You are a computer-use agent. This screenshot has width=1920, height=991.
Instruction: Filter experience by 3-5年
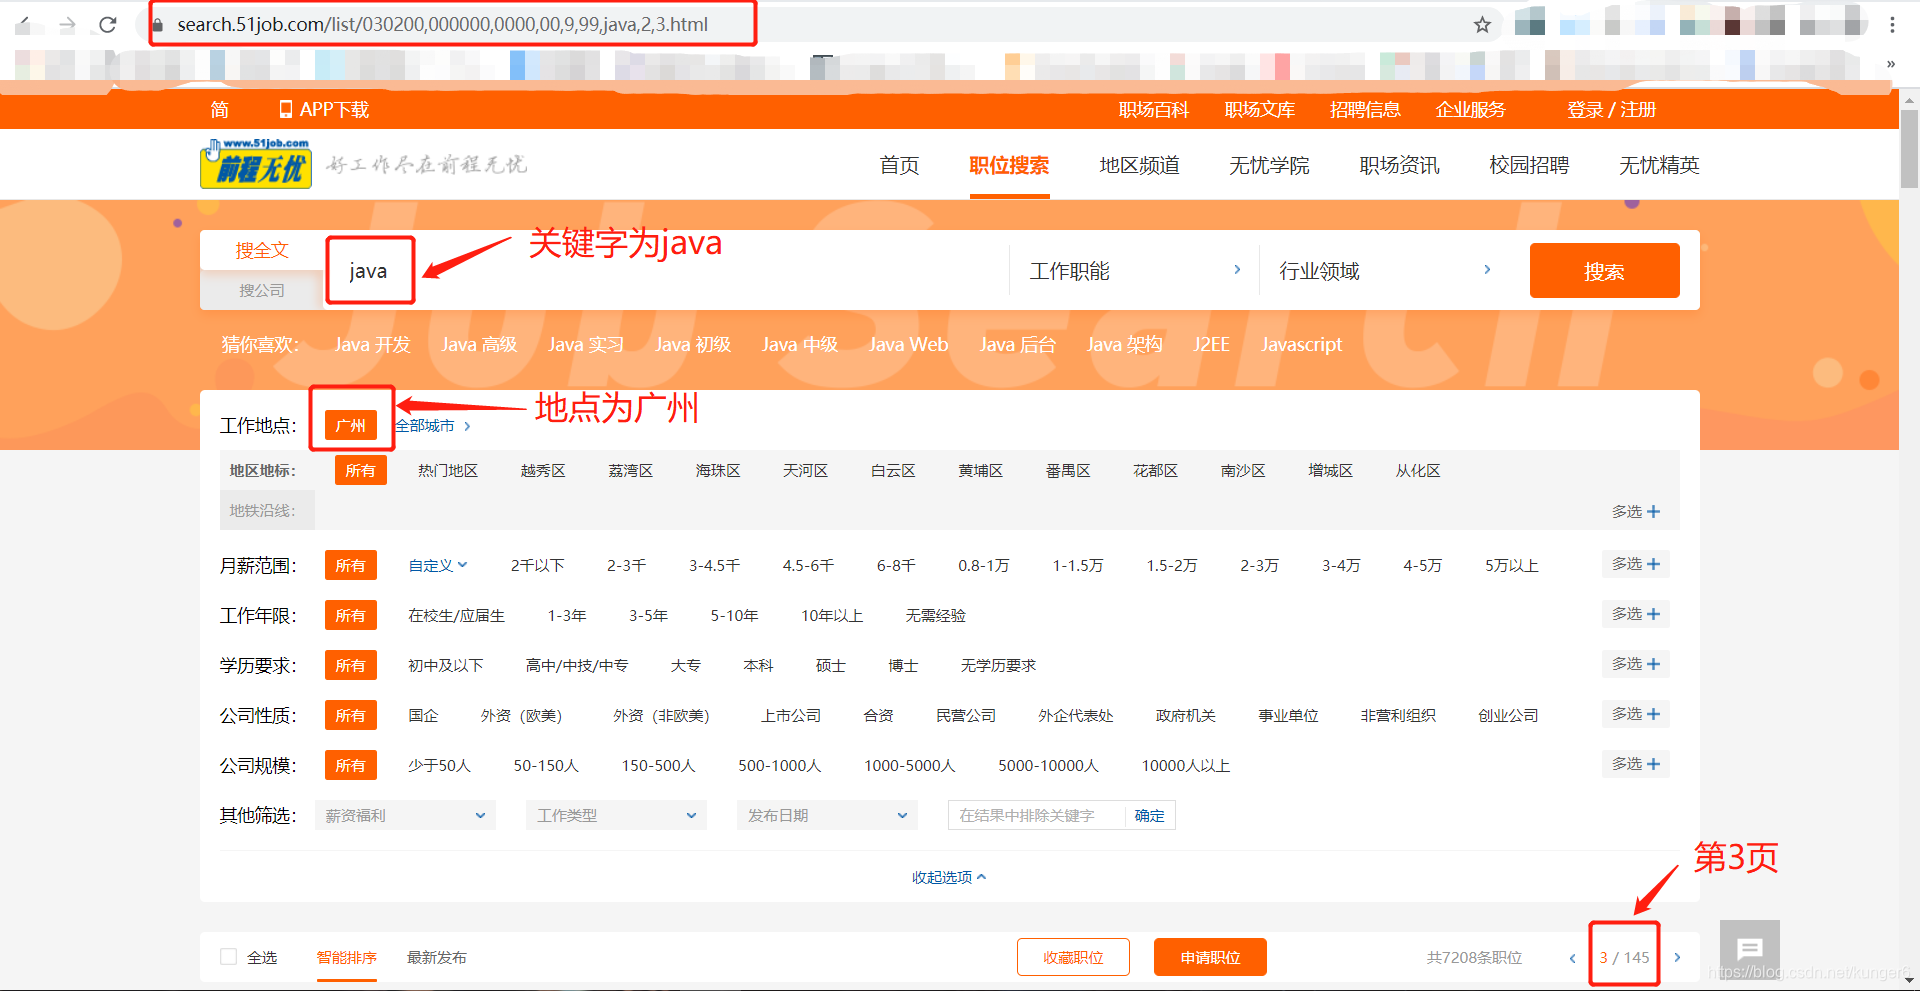(x=648, y=615)
